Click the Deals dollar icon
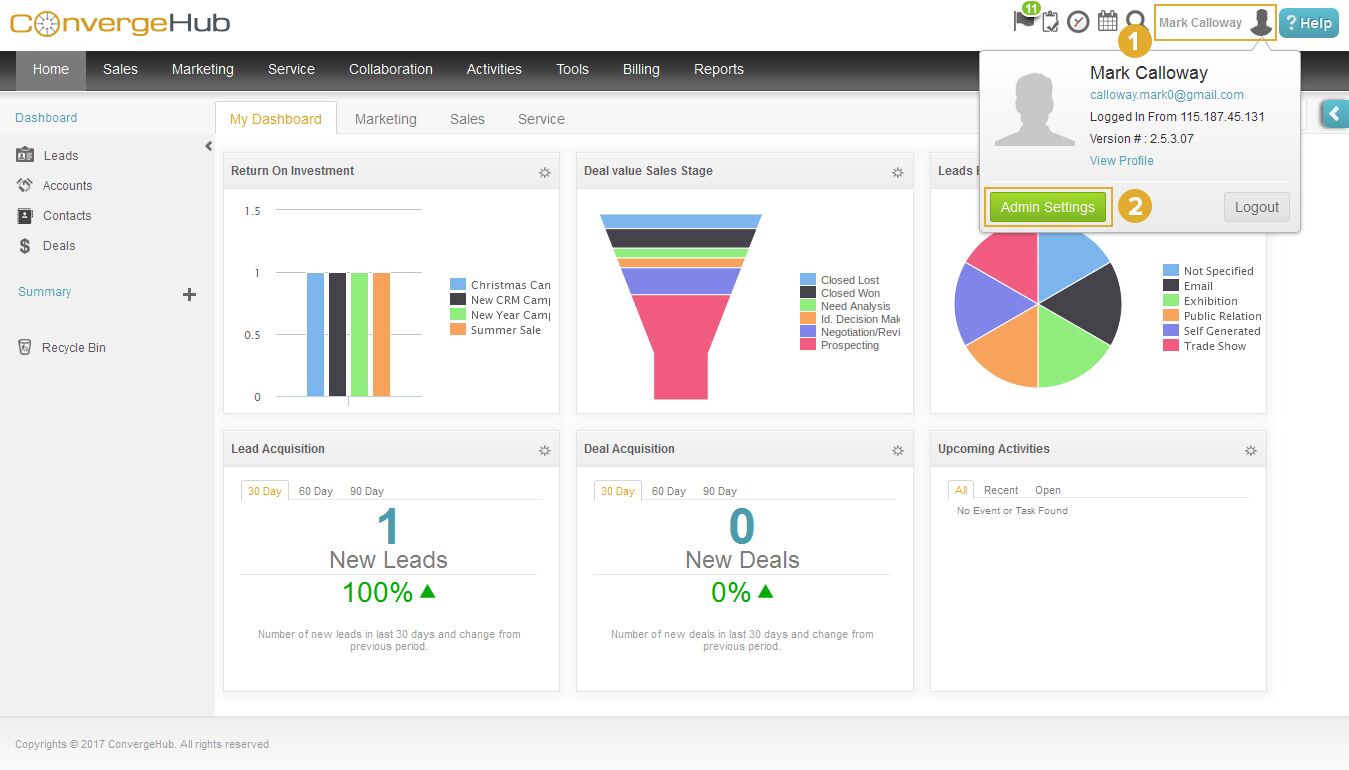The image size is (1349, 770). (25, 246)
